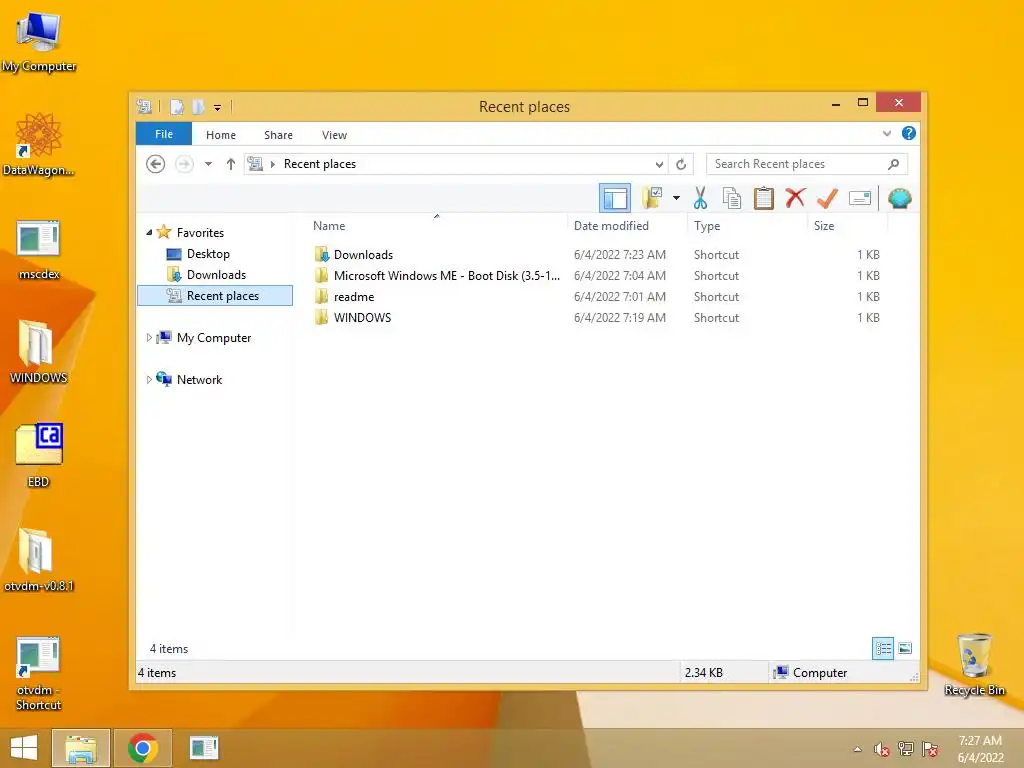The width and height of the screenshot is (1024, 768).
Task: Open the folder options toolbar icon
Action: tap(652, 198)
